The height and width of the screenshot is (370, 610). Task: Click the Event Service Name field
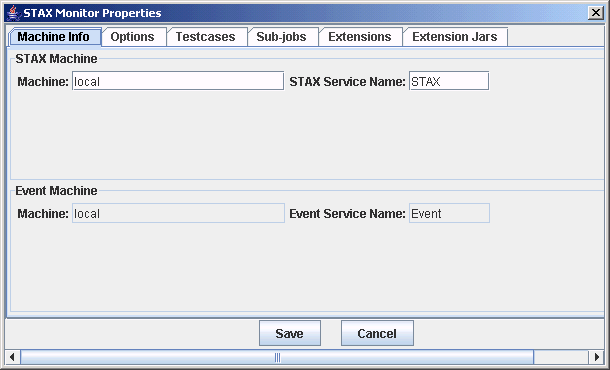[x=449, y=213]
